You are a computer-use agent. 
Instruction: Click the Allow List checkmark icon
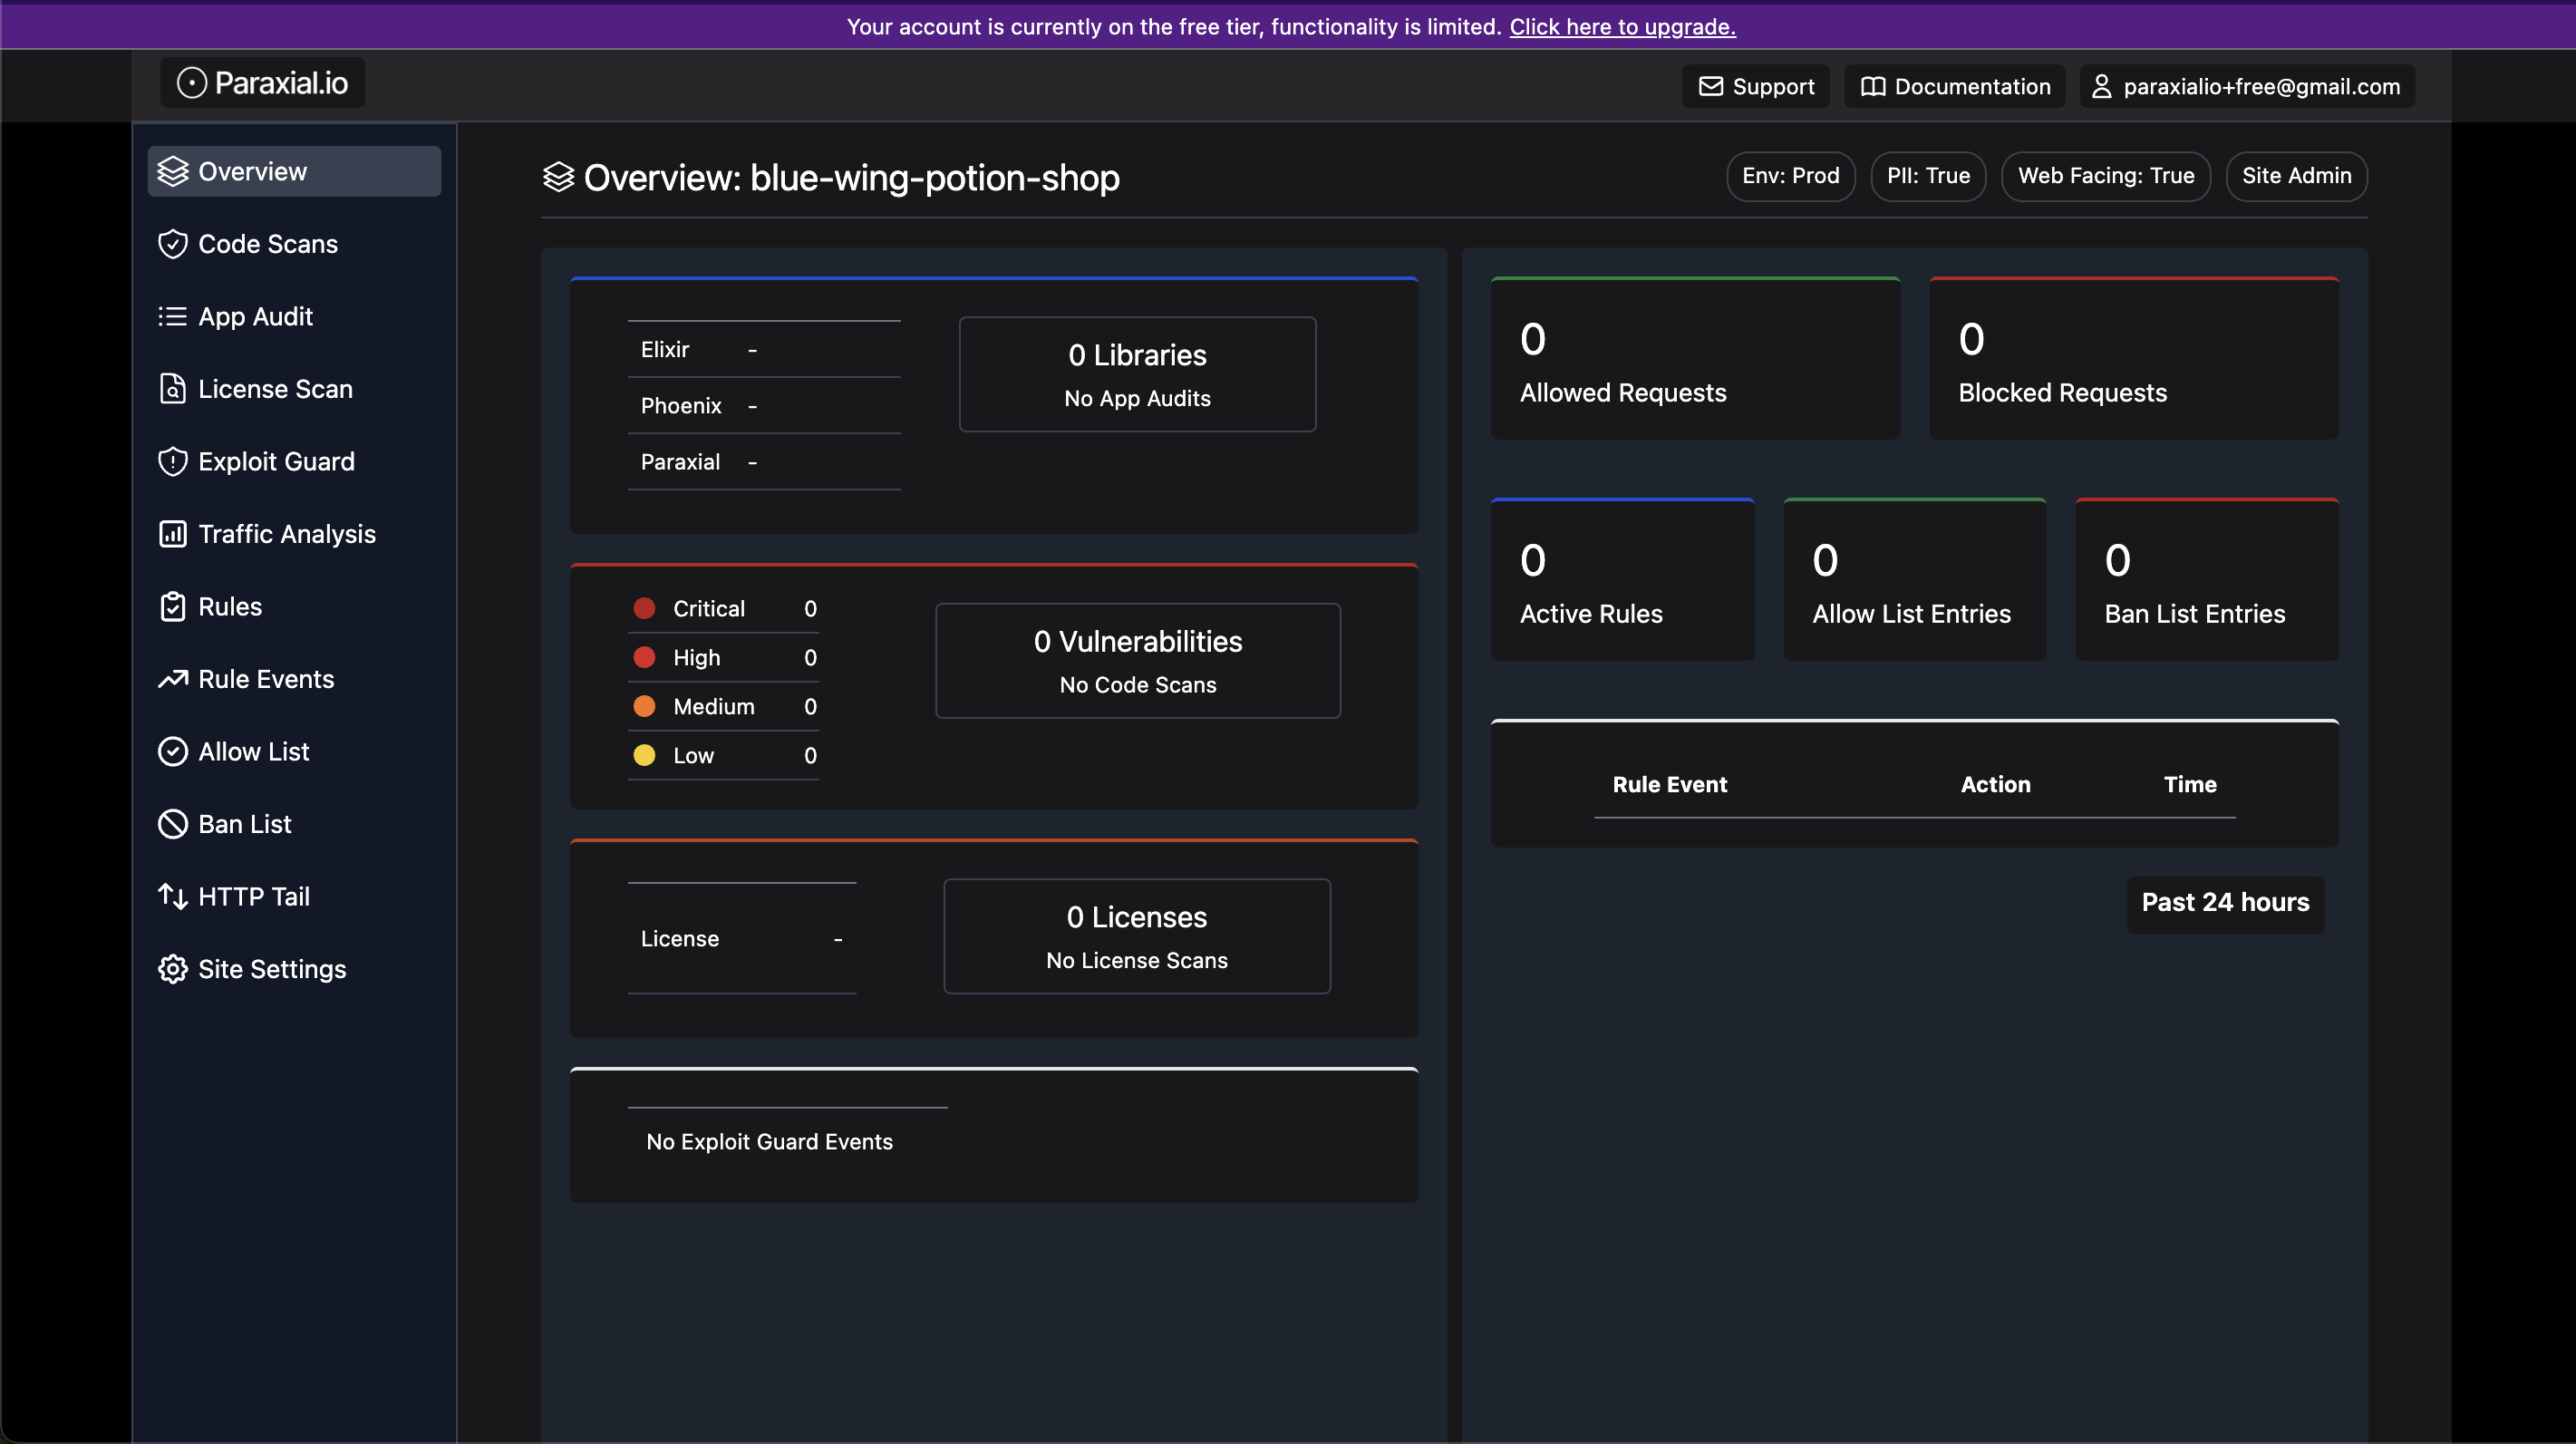(x=172, y=752)
